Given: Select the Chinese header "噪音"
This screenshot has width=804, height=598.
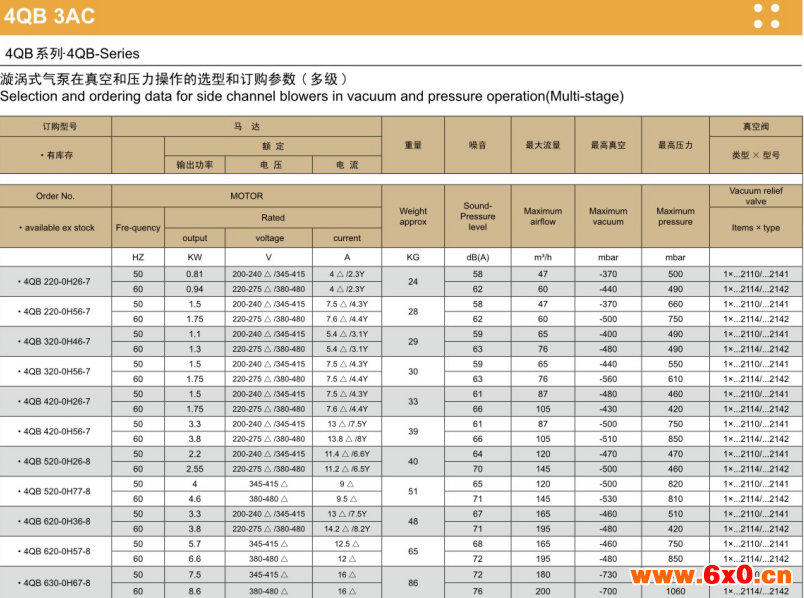Looking at the screenshot, I should (x=477, y=145).
